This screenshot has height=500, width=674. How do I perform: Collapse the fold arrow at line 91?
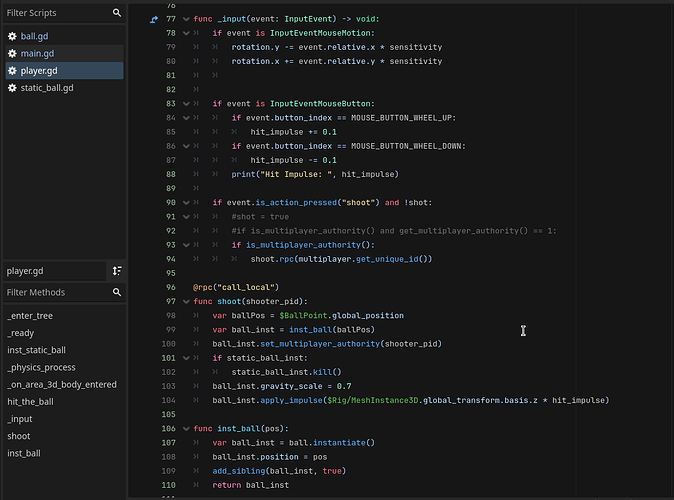(186, 217)
